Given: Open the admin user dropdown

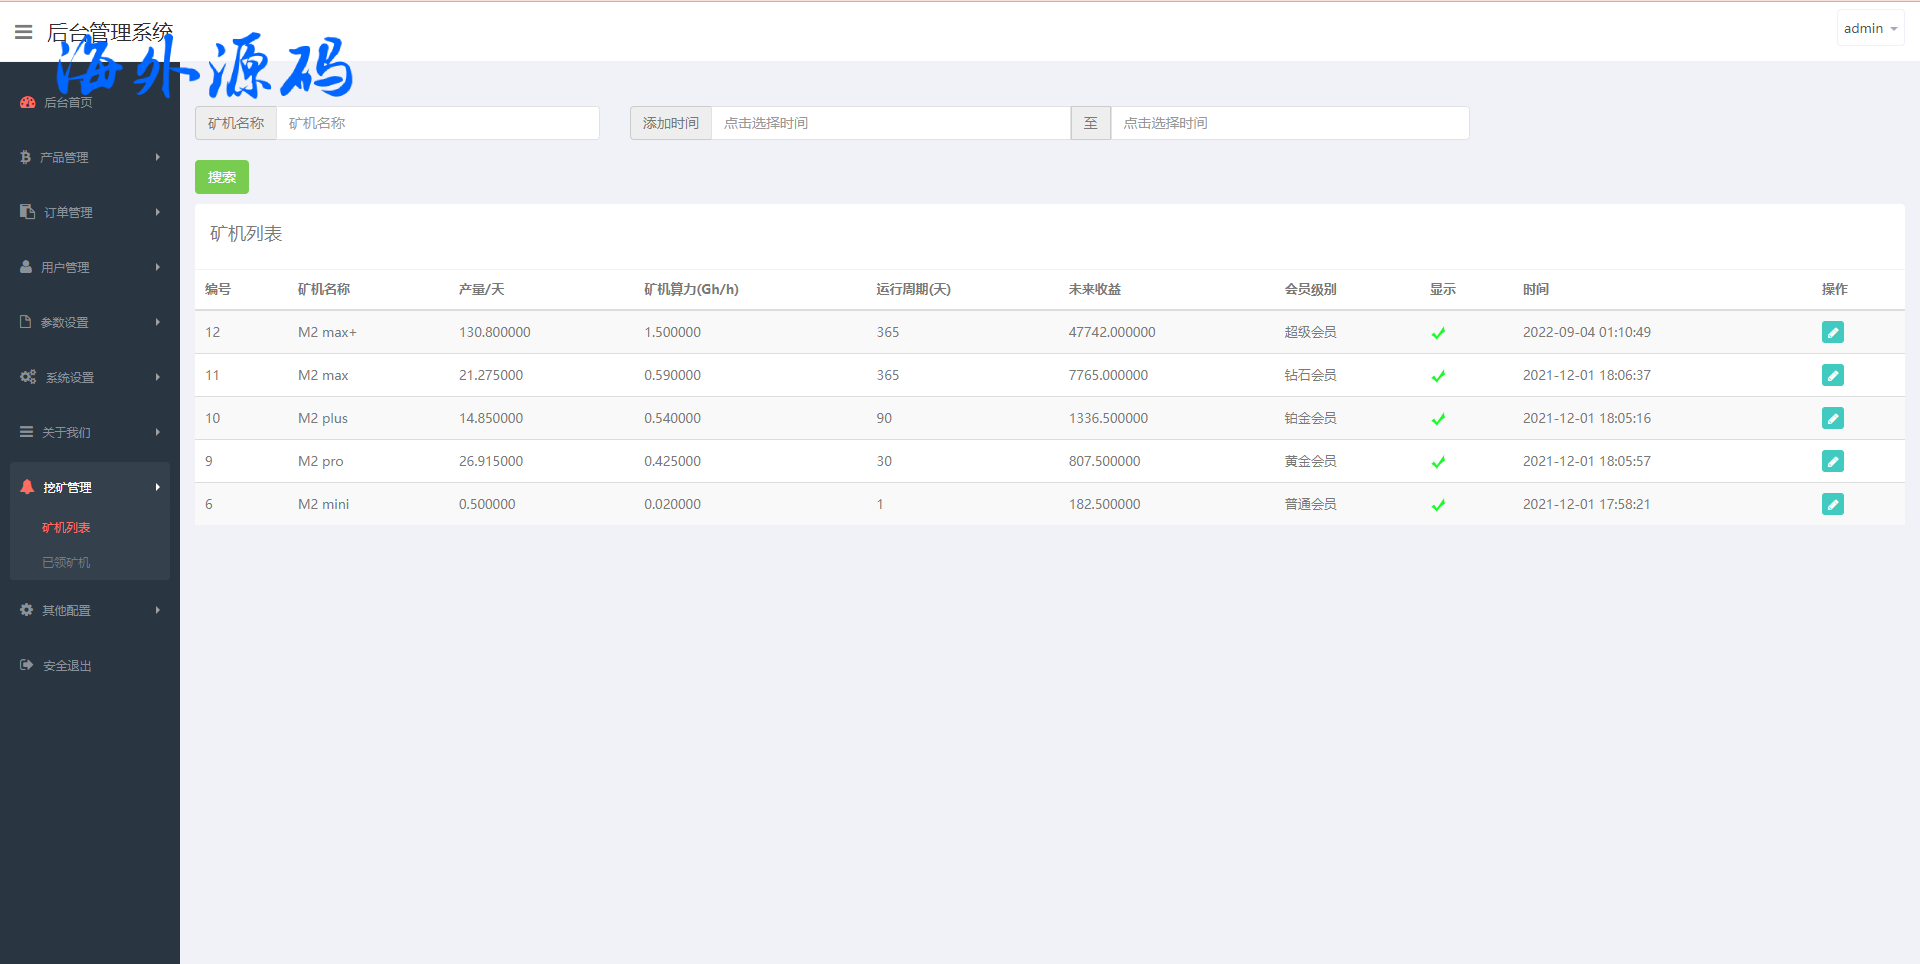Looking at the screenshot, I should click(1869, 29).
